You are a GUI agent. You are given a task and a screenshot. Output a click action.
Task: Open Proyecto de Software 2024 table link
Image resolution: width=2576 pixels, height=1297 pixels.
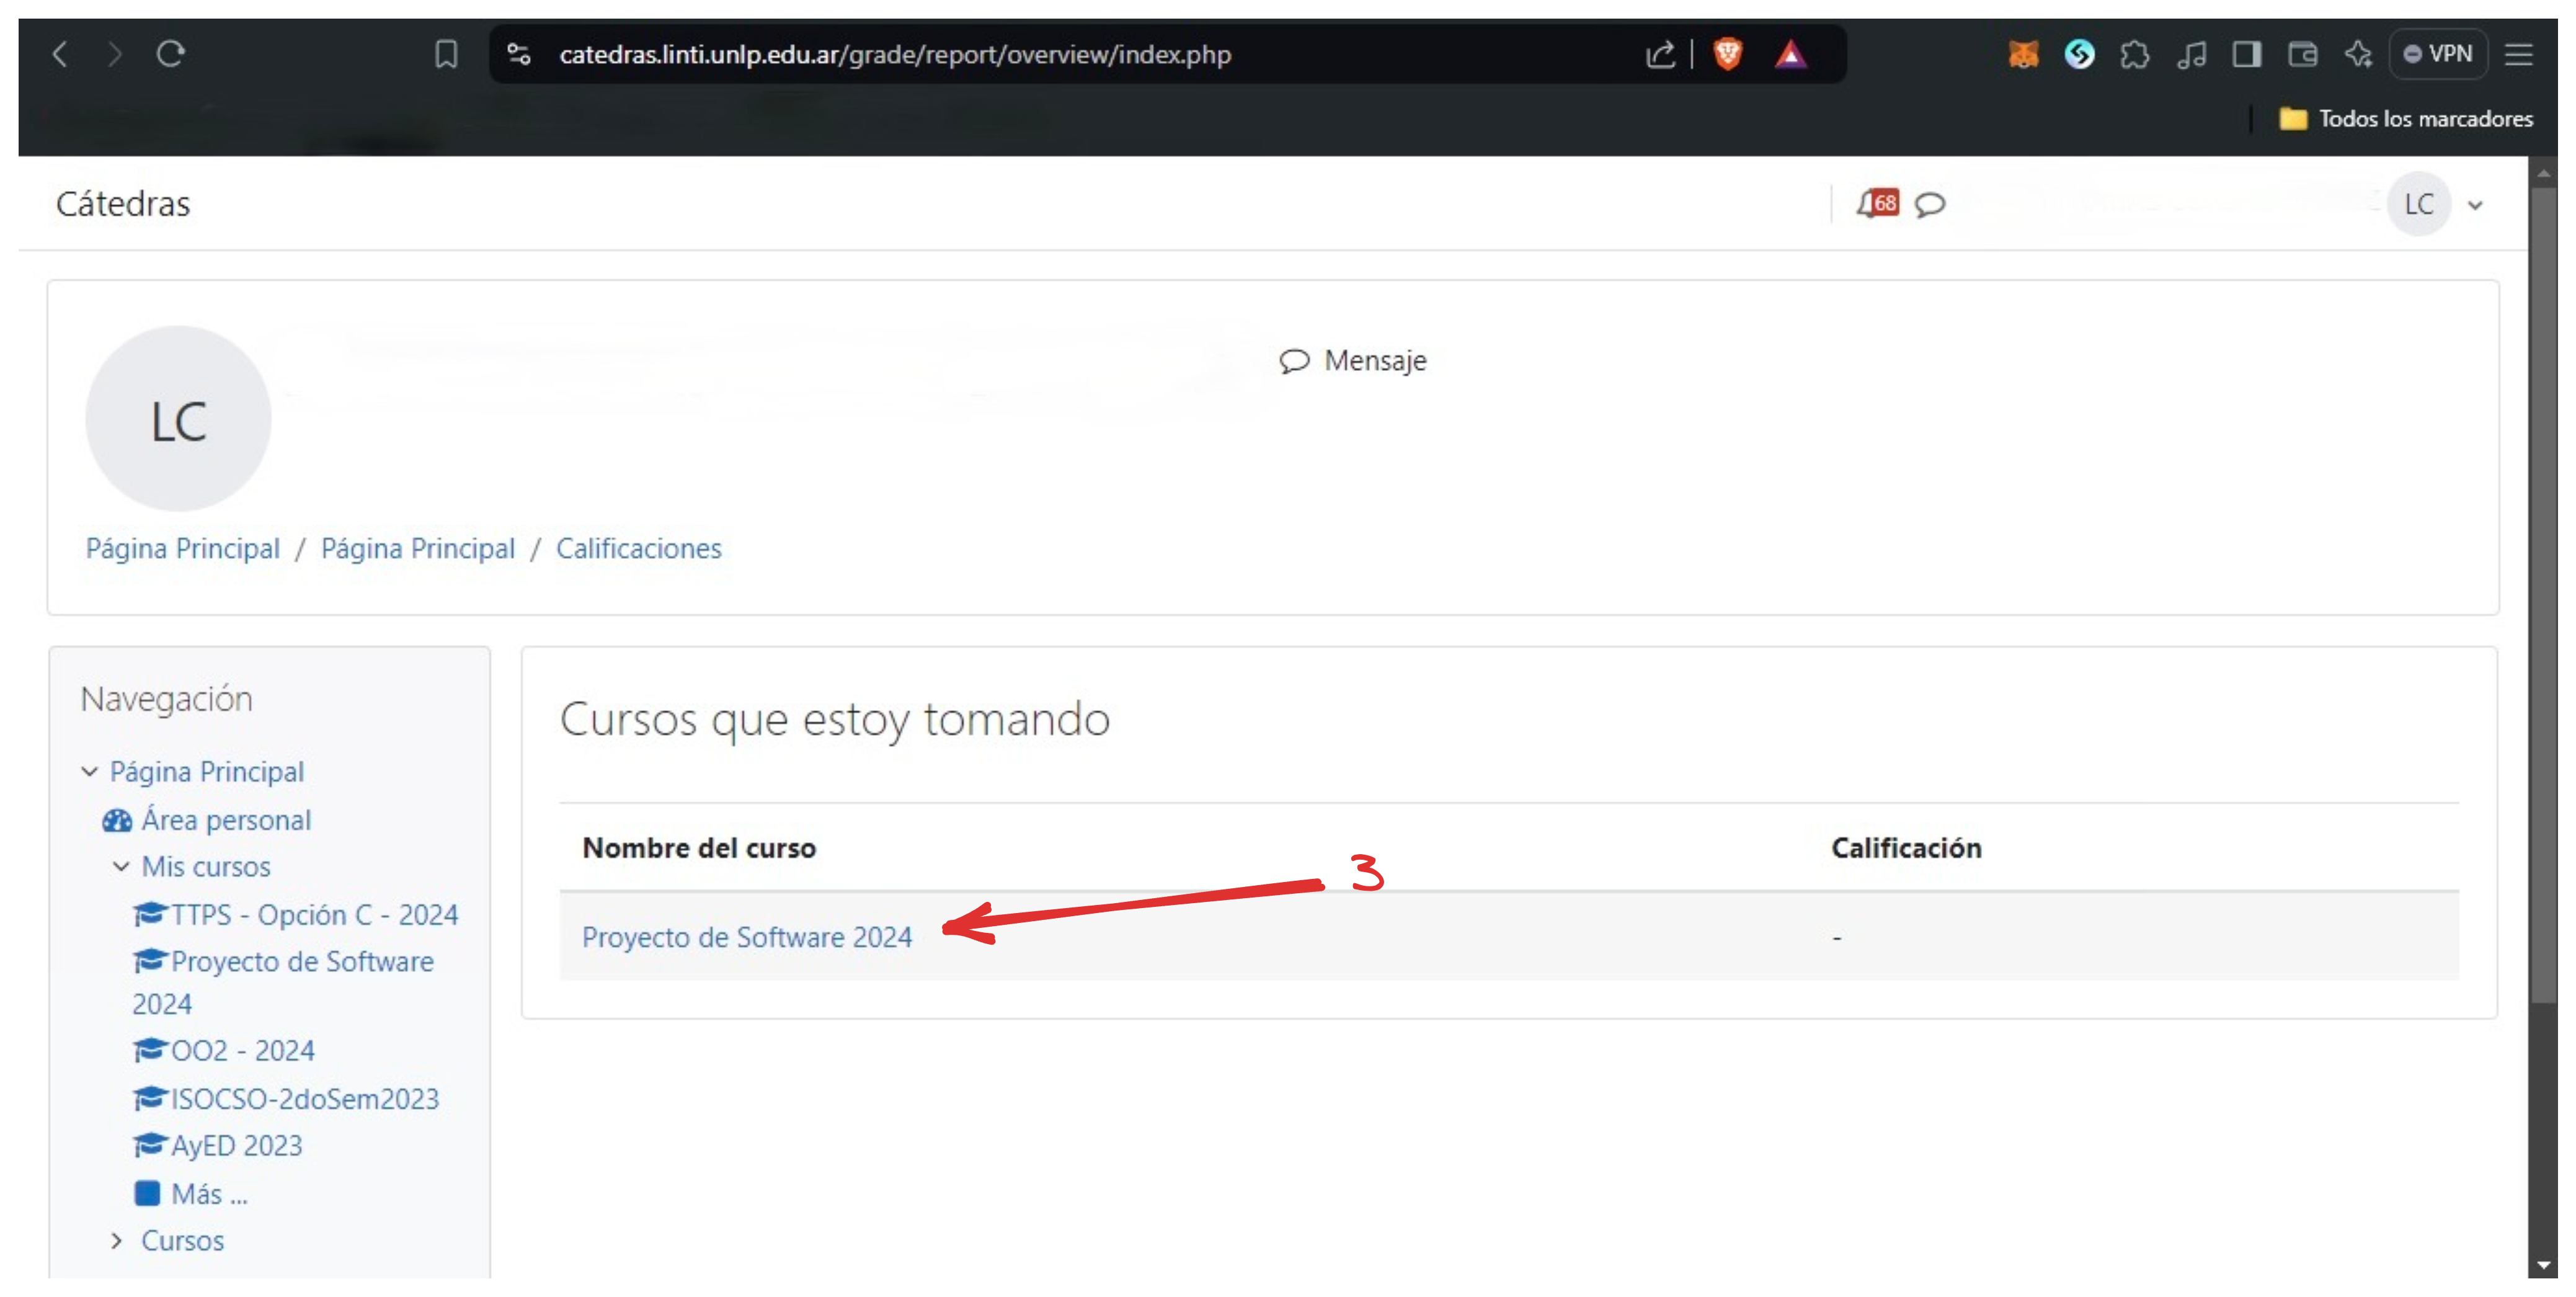pyautogui.click(x=747, y=936)
